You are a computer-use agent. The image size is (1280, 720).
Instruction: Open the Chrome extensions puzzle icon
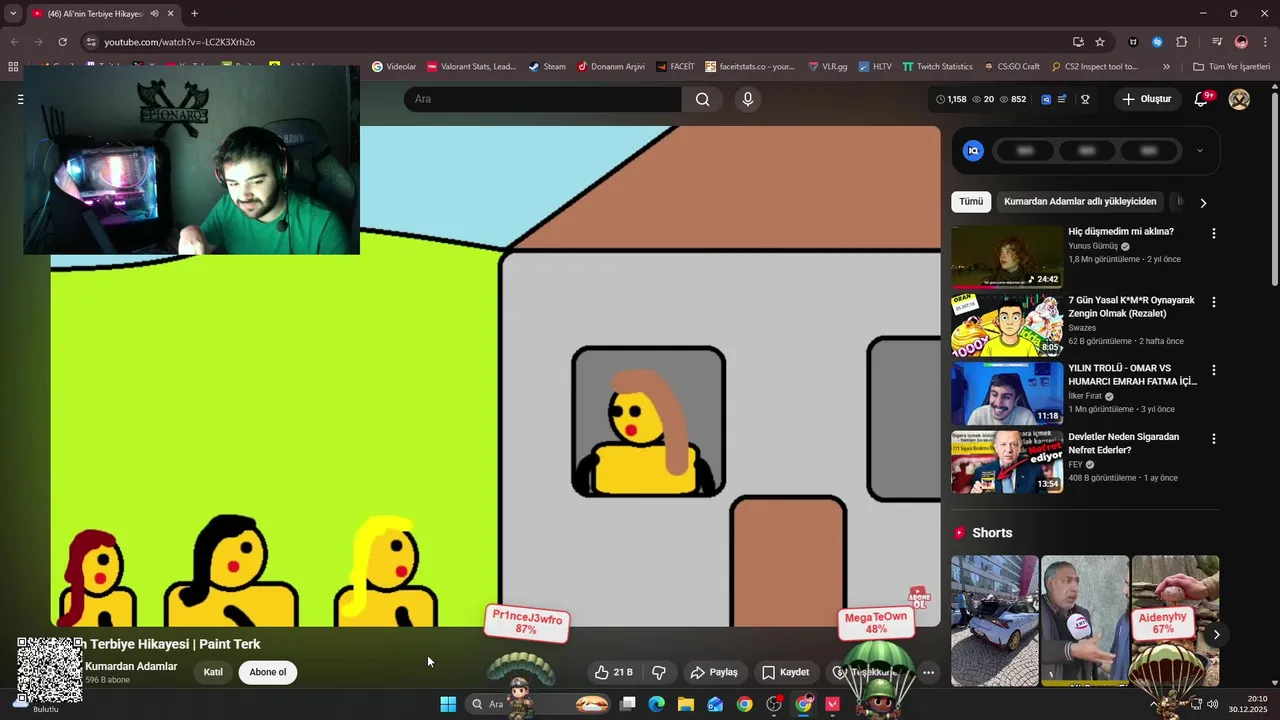1182,42
